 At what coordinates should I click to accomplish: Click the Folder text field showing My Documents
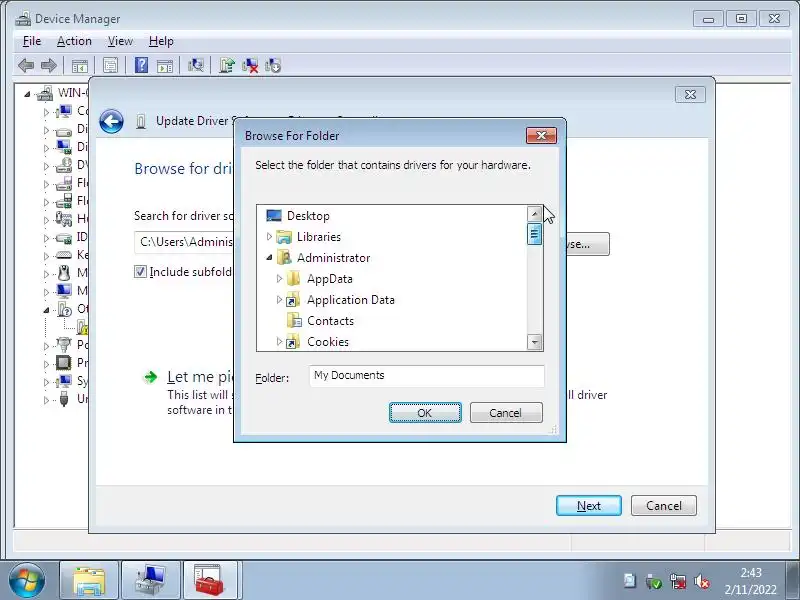(x=427, y=376)
